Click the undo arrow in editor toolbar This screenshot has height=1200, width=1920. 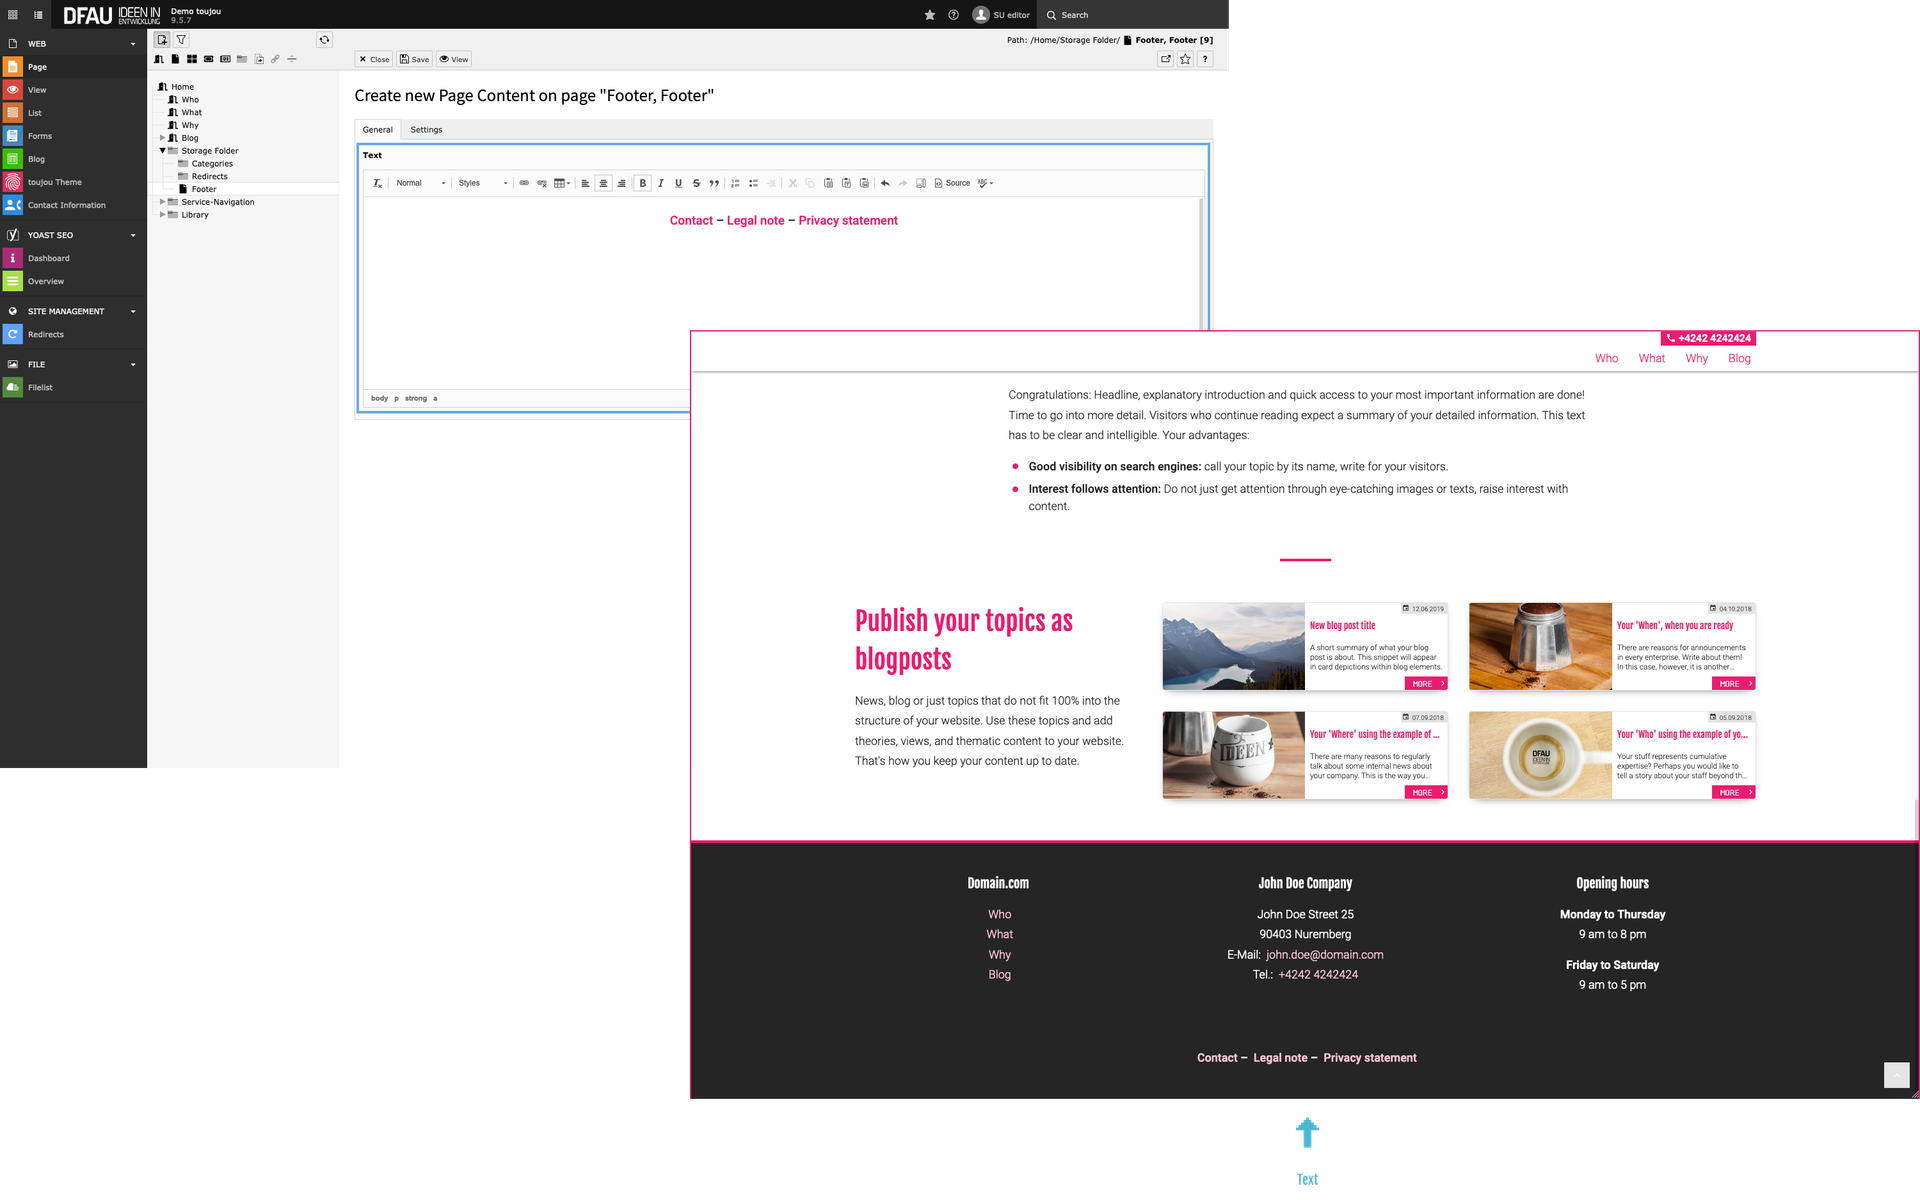[885, 183]
